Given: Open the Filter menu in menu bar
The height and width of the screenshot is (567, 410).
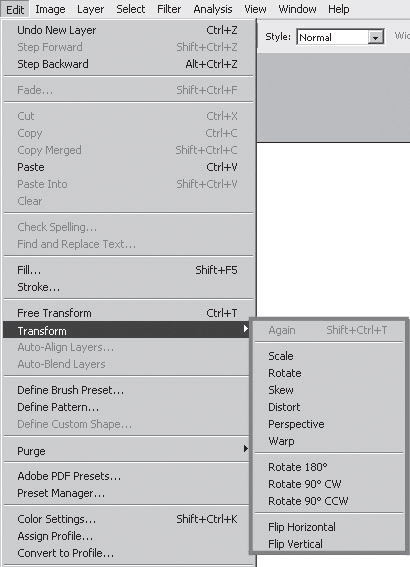Looking at the screenshot, I should [169, 9].
